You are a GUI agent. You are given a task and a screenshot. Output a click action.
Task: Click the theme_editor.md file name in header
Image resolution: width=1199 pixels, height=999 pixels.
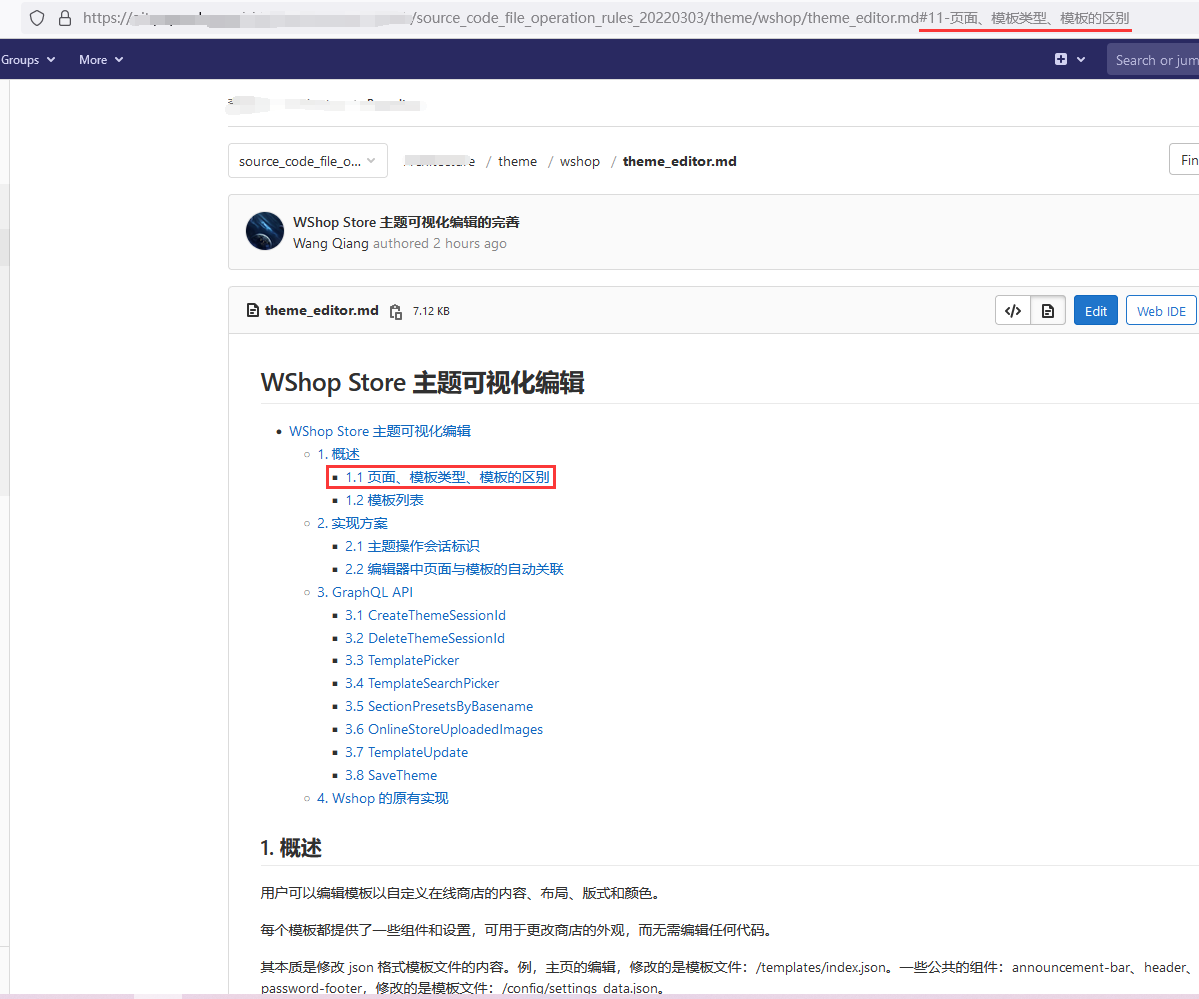pos(321,311)
